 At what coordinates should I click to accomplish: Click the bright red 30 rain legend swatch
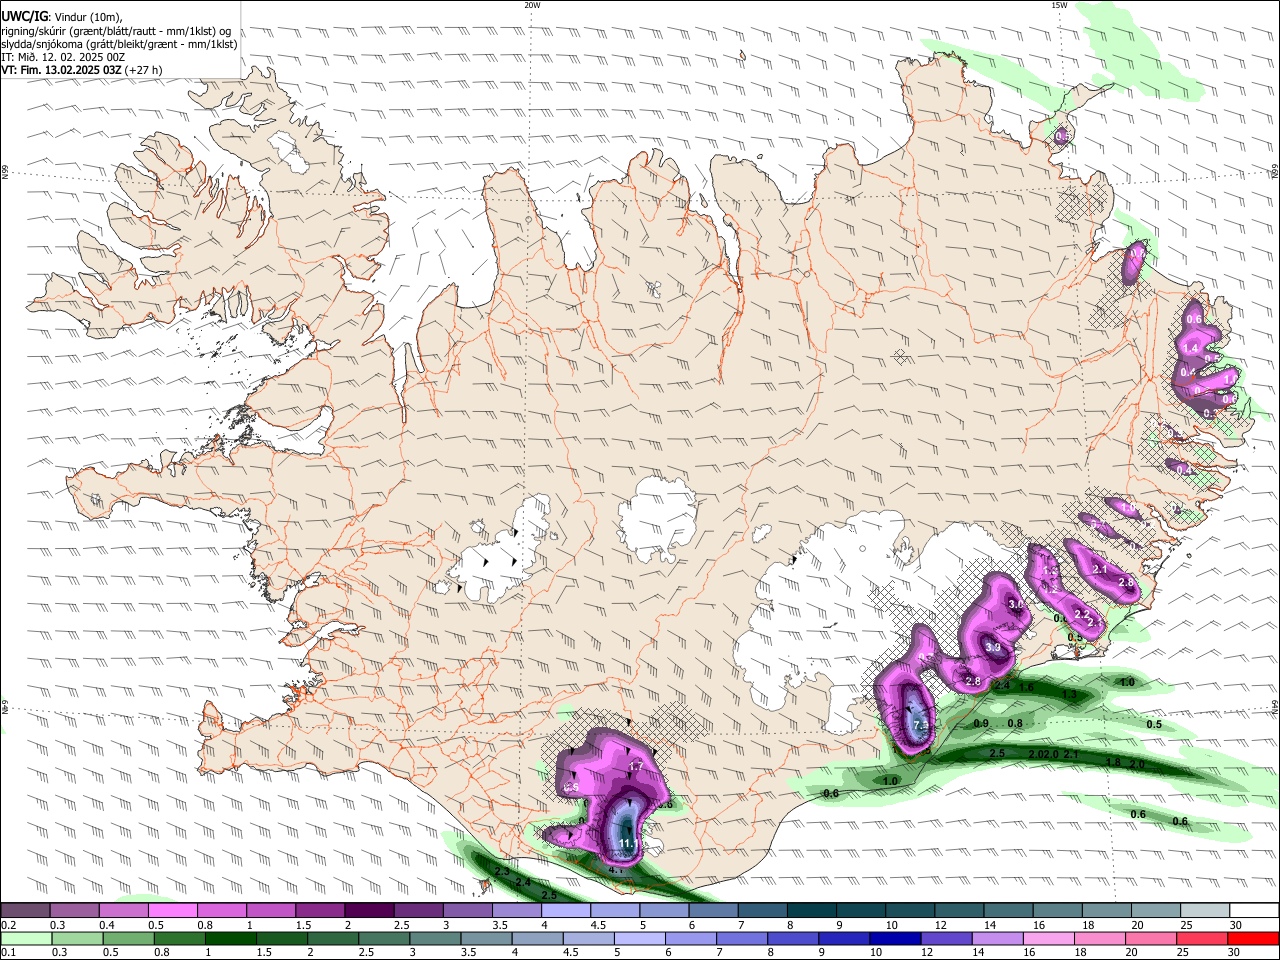pyautogui.click(x=1253, y=939)
